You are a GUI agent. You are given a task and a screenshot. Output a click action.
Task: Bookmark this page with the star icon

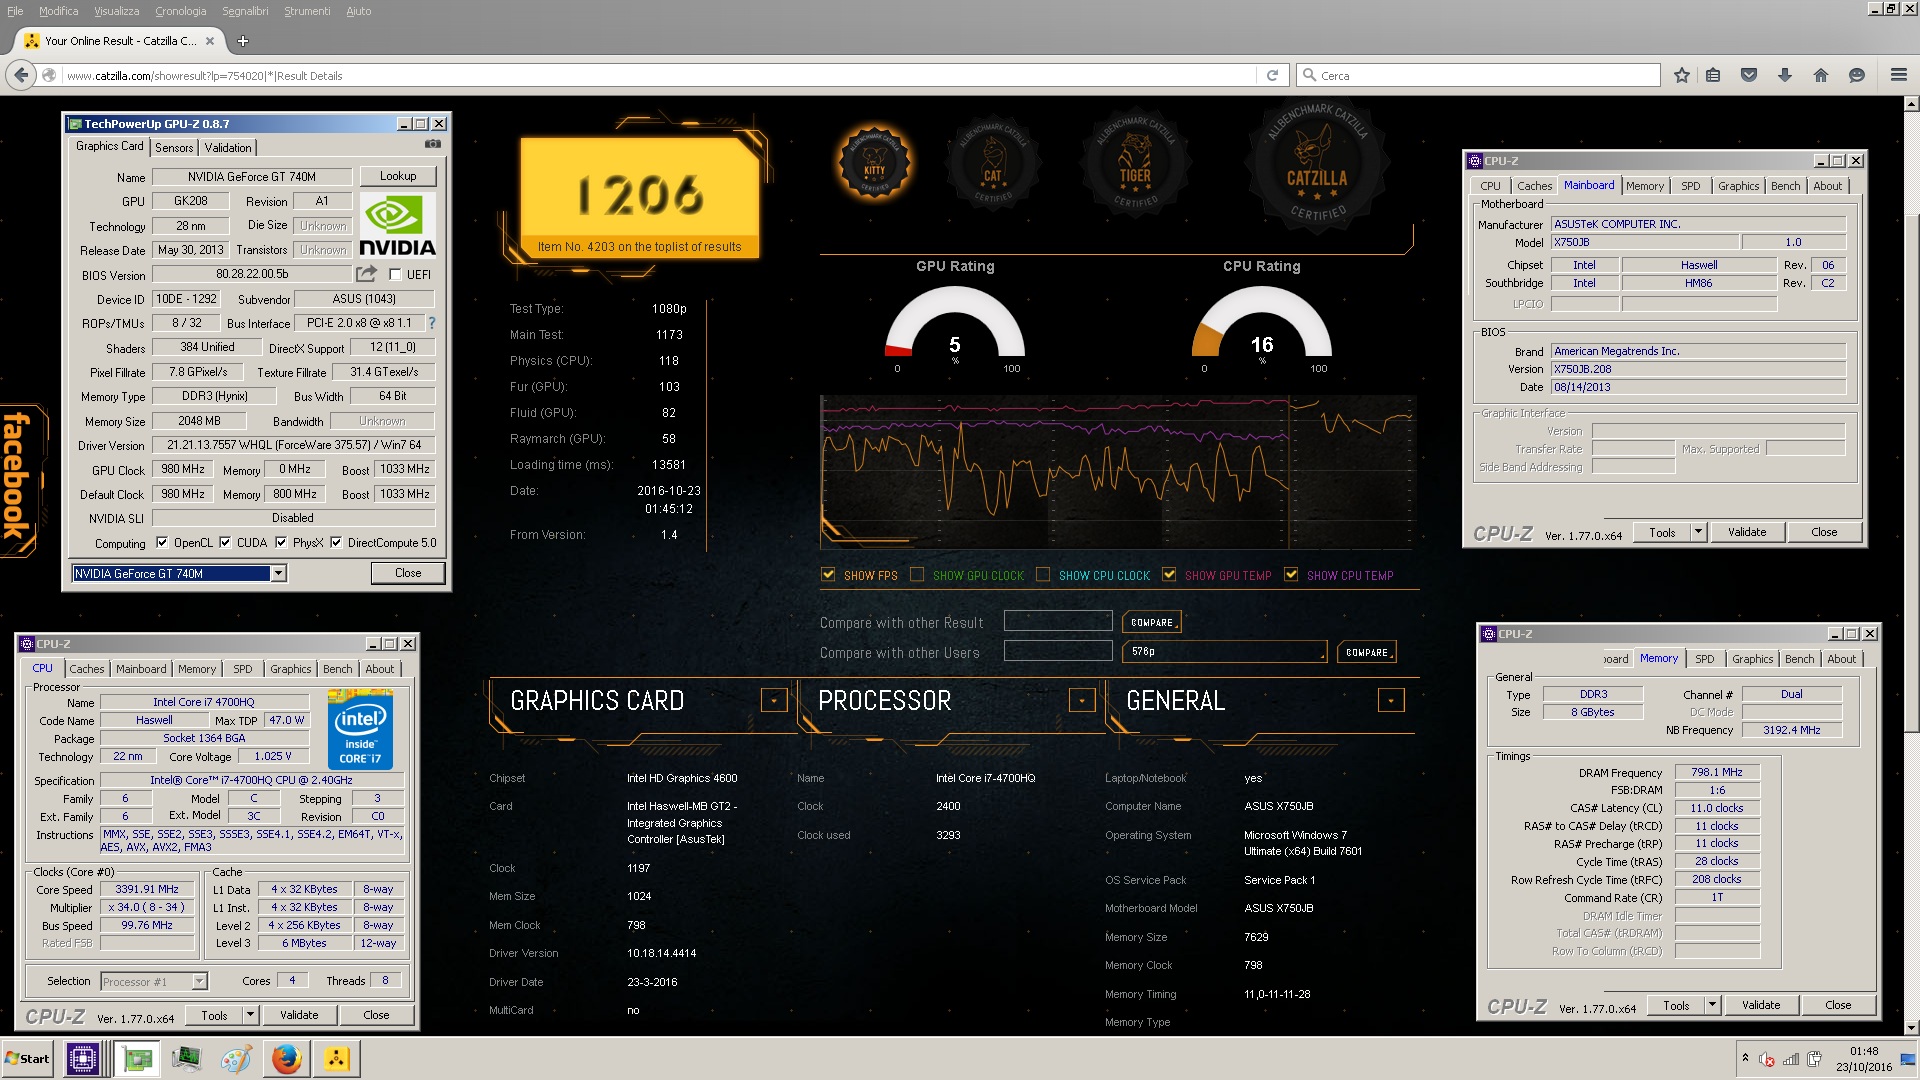[1682, 75]
